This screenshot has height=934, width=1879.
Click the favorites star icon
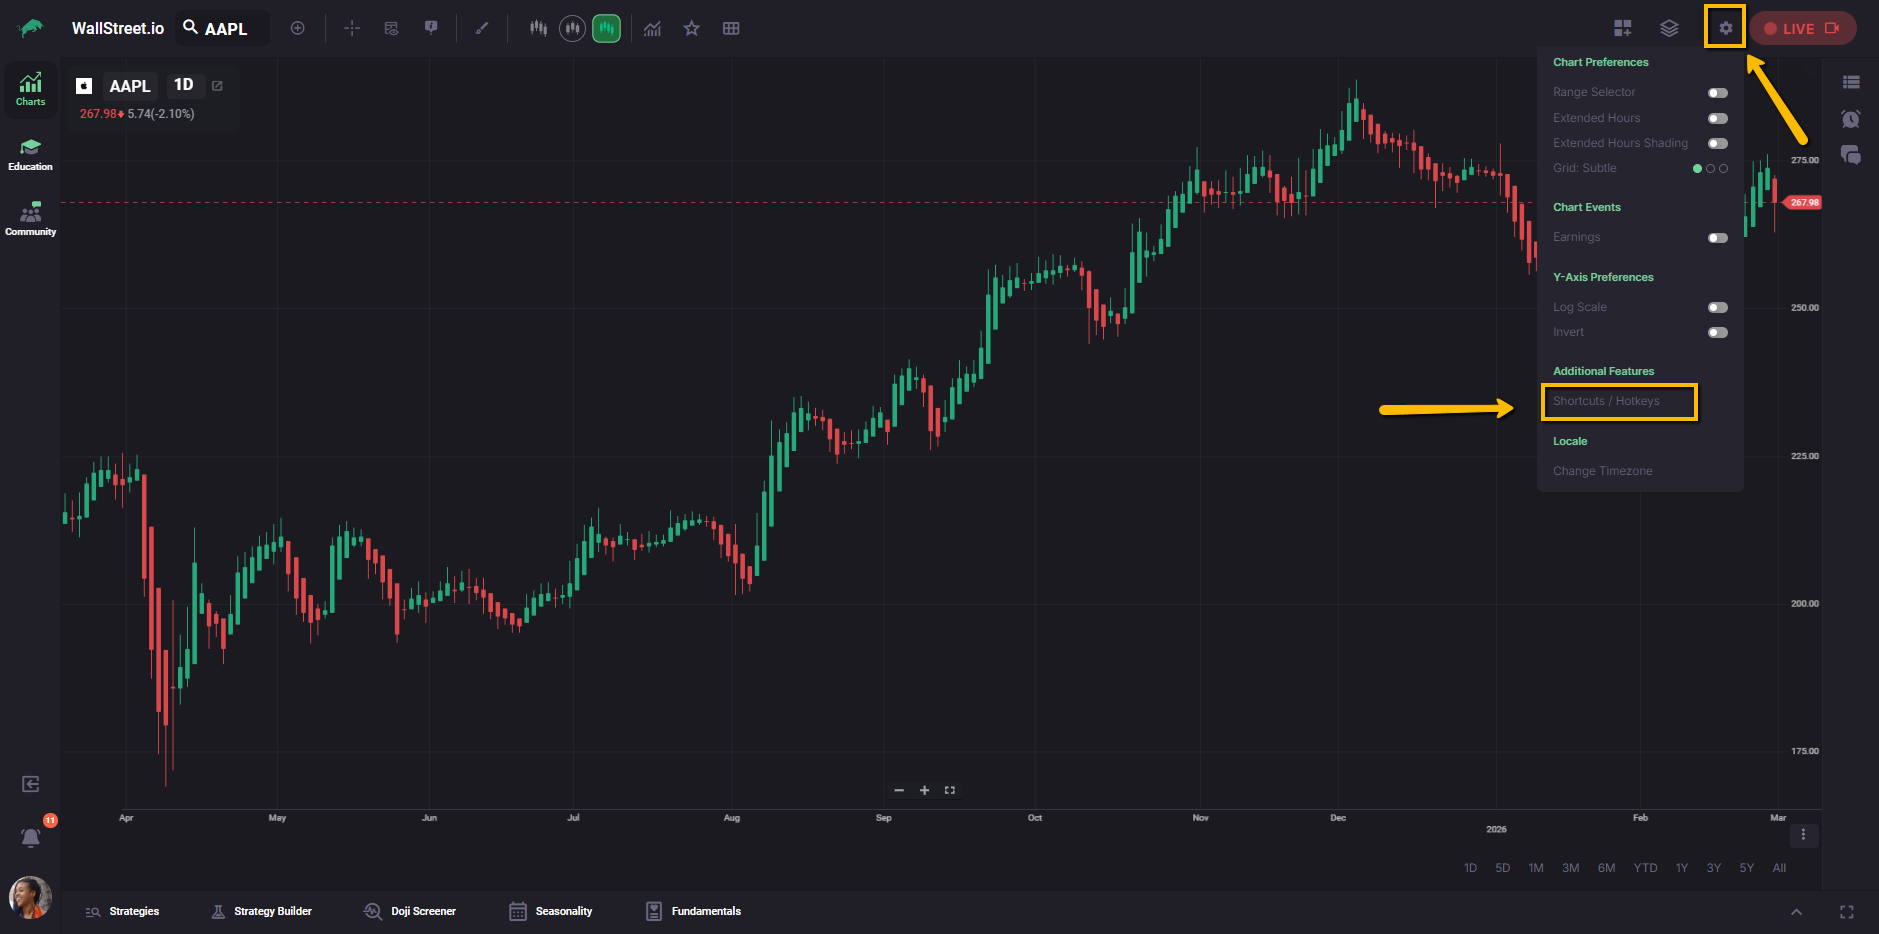[691, 28]
